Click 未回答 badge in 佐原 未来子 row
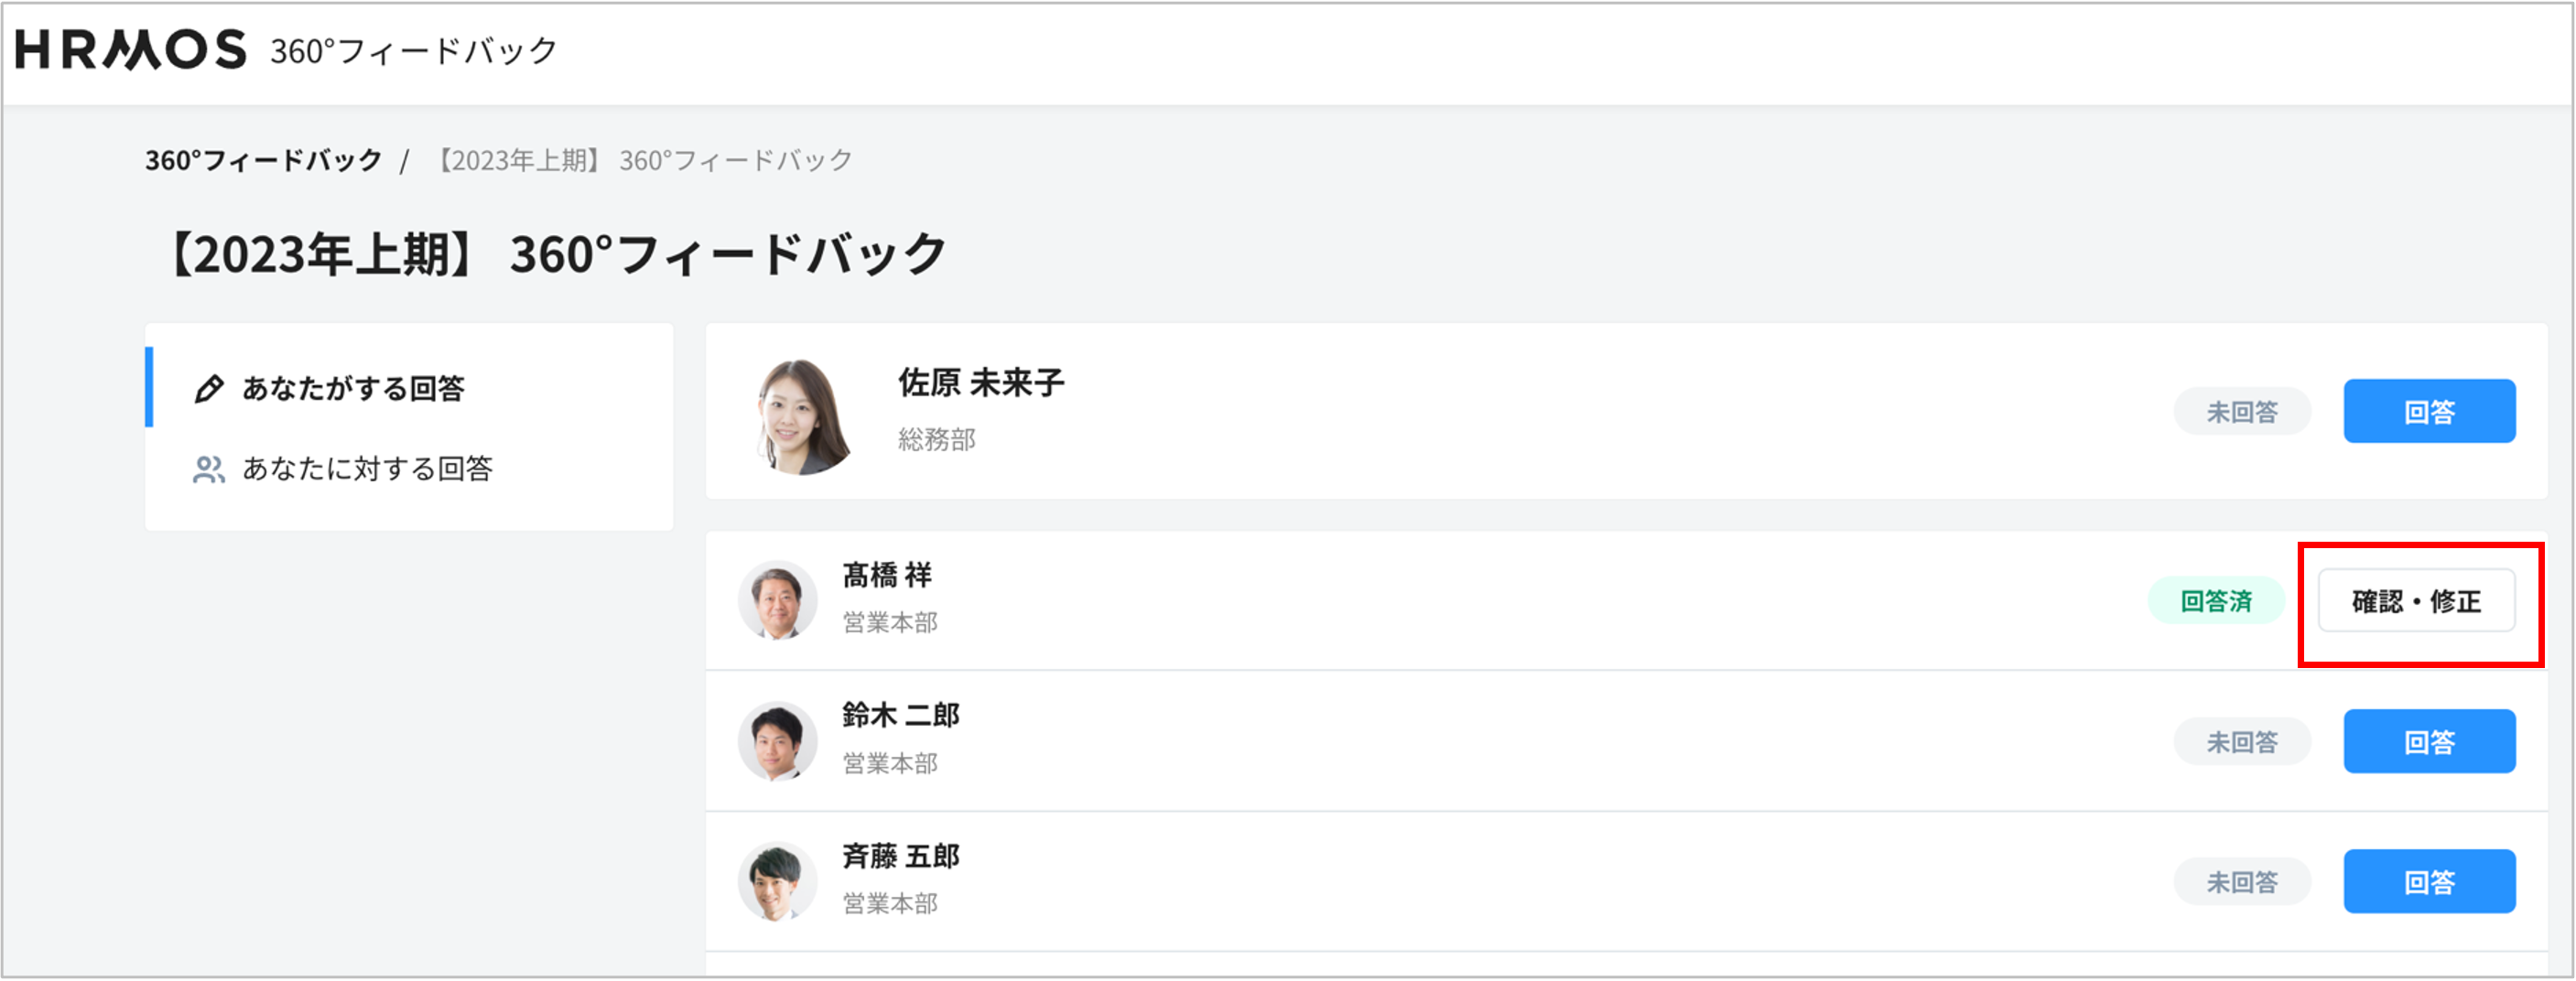 point(2241,412)
